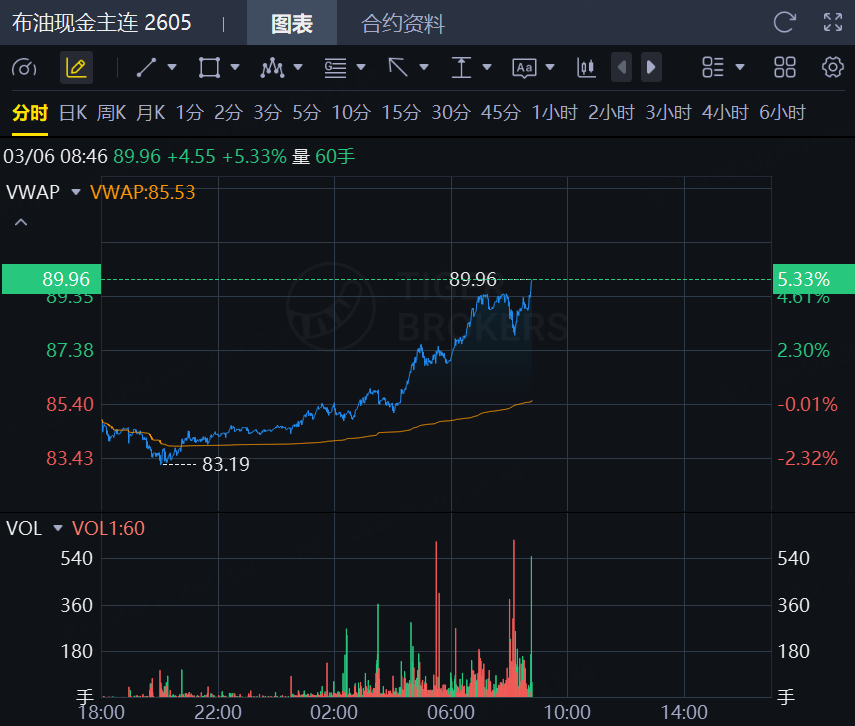Choose the wave pattern drawing tool
The width and height of the screenshot is (855, 726).
[x=272, y=68]
